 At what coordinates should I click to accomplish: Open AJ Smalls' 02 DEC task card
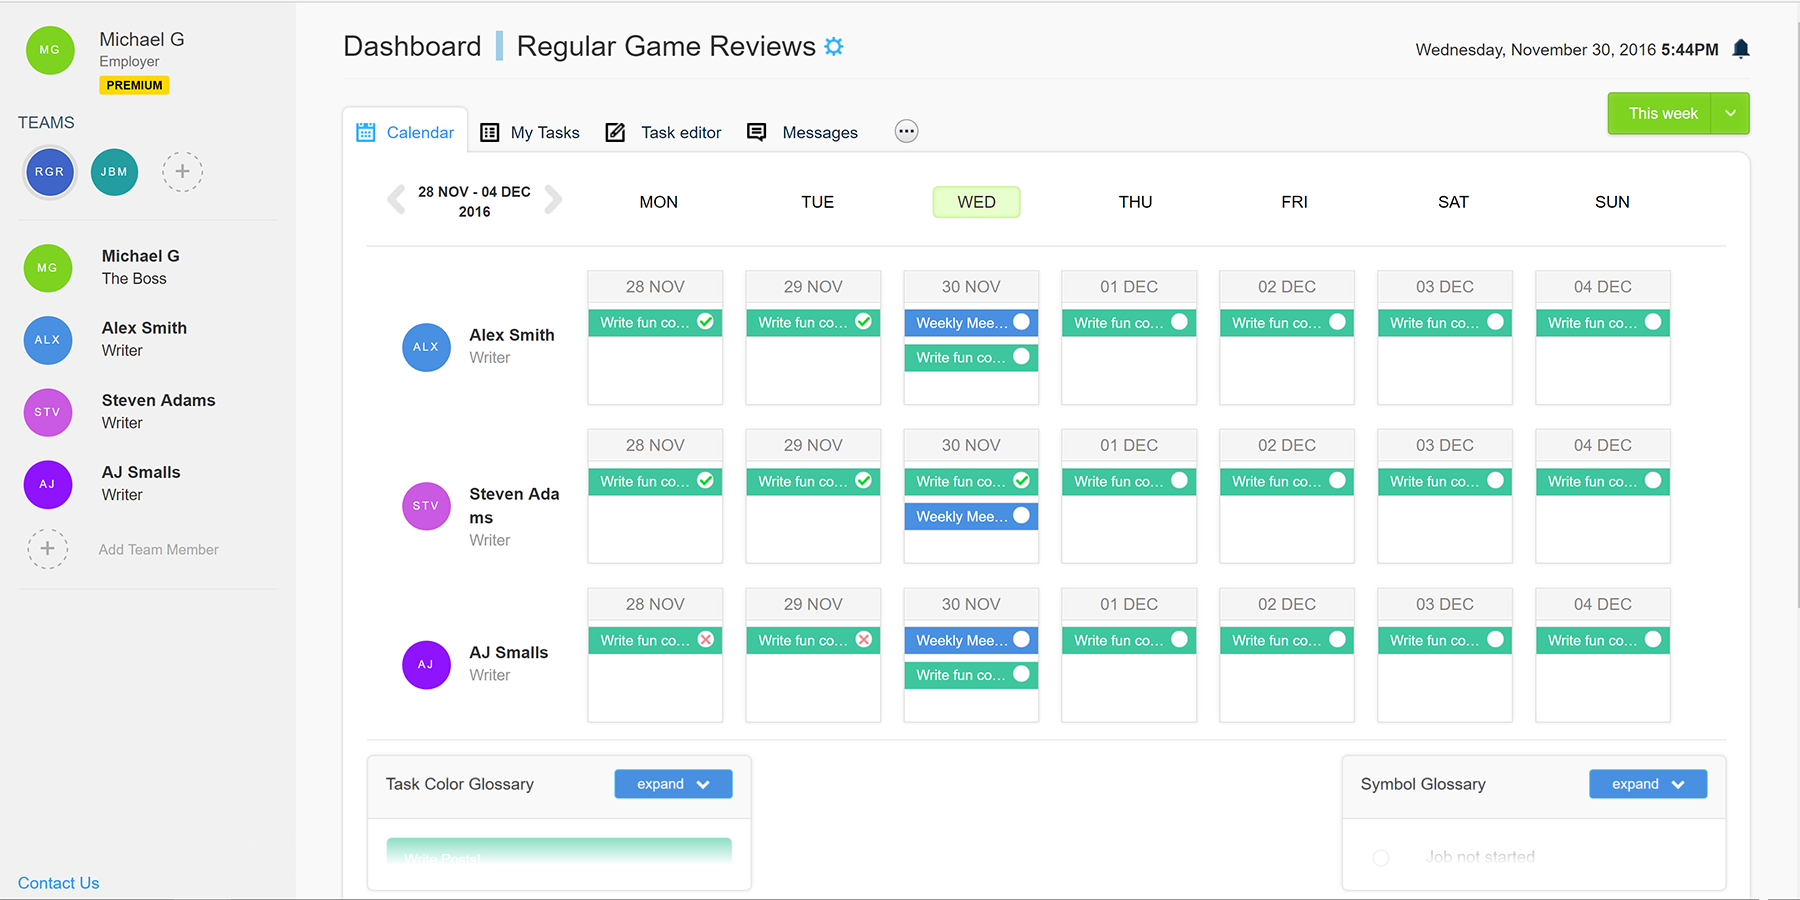(1286, 640)
